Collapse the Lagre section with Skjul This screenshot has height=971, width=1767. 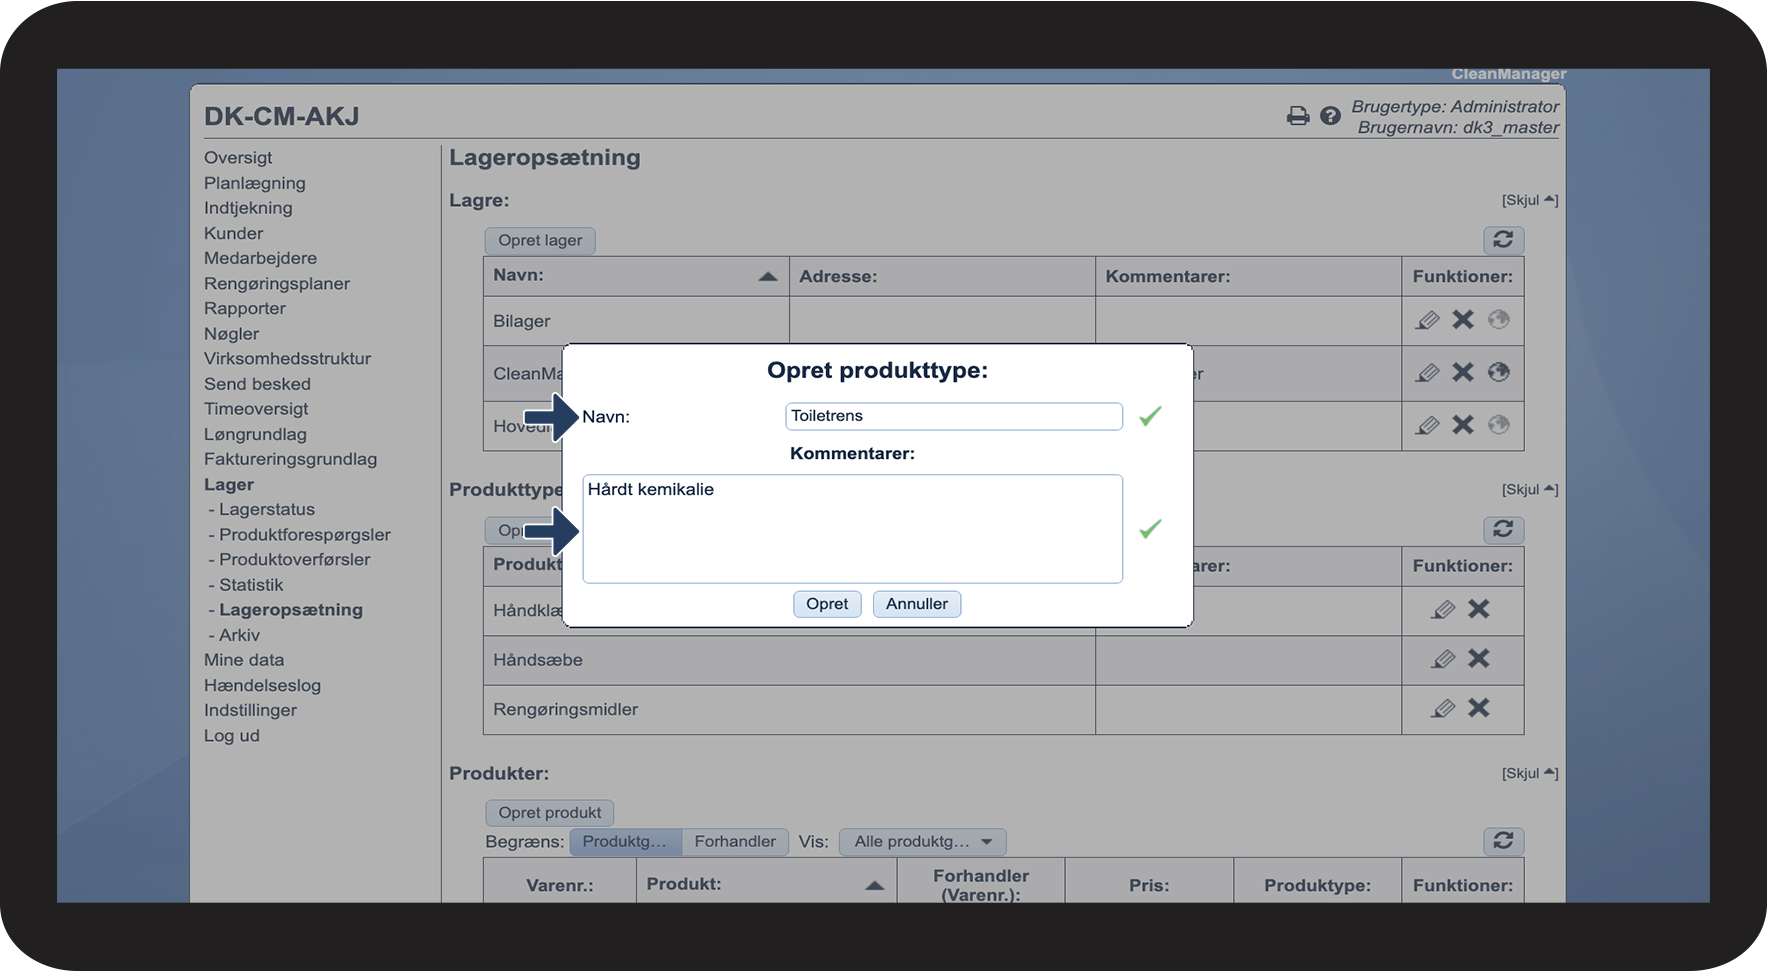pos(1529,200)
